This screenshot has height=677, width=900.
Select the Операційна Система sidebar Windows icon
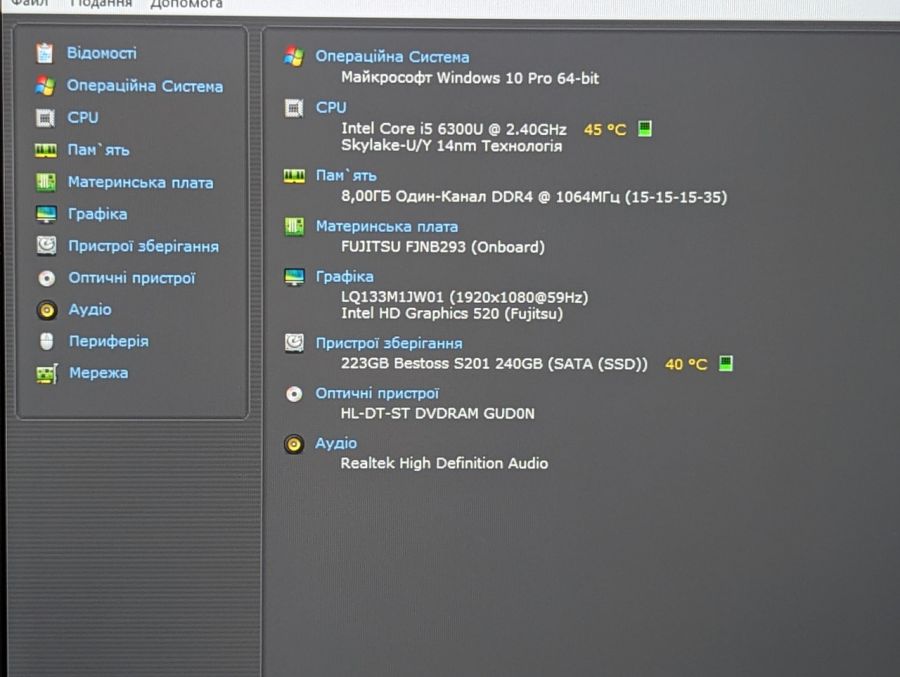[x=45, y=86]
